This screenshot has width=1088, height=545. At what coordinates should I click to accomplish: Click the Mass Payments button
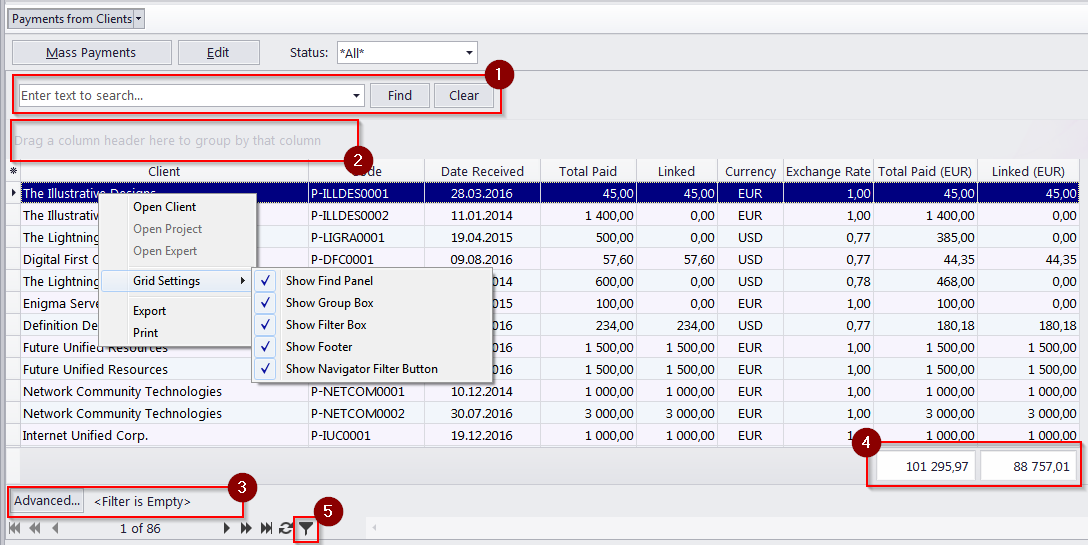92,53
